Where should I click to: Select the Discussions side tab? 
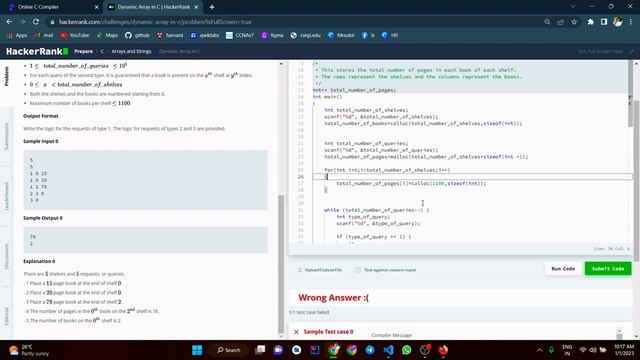7,256
